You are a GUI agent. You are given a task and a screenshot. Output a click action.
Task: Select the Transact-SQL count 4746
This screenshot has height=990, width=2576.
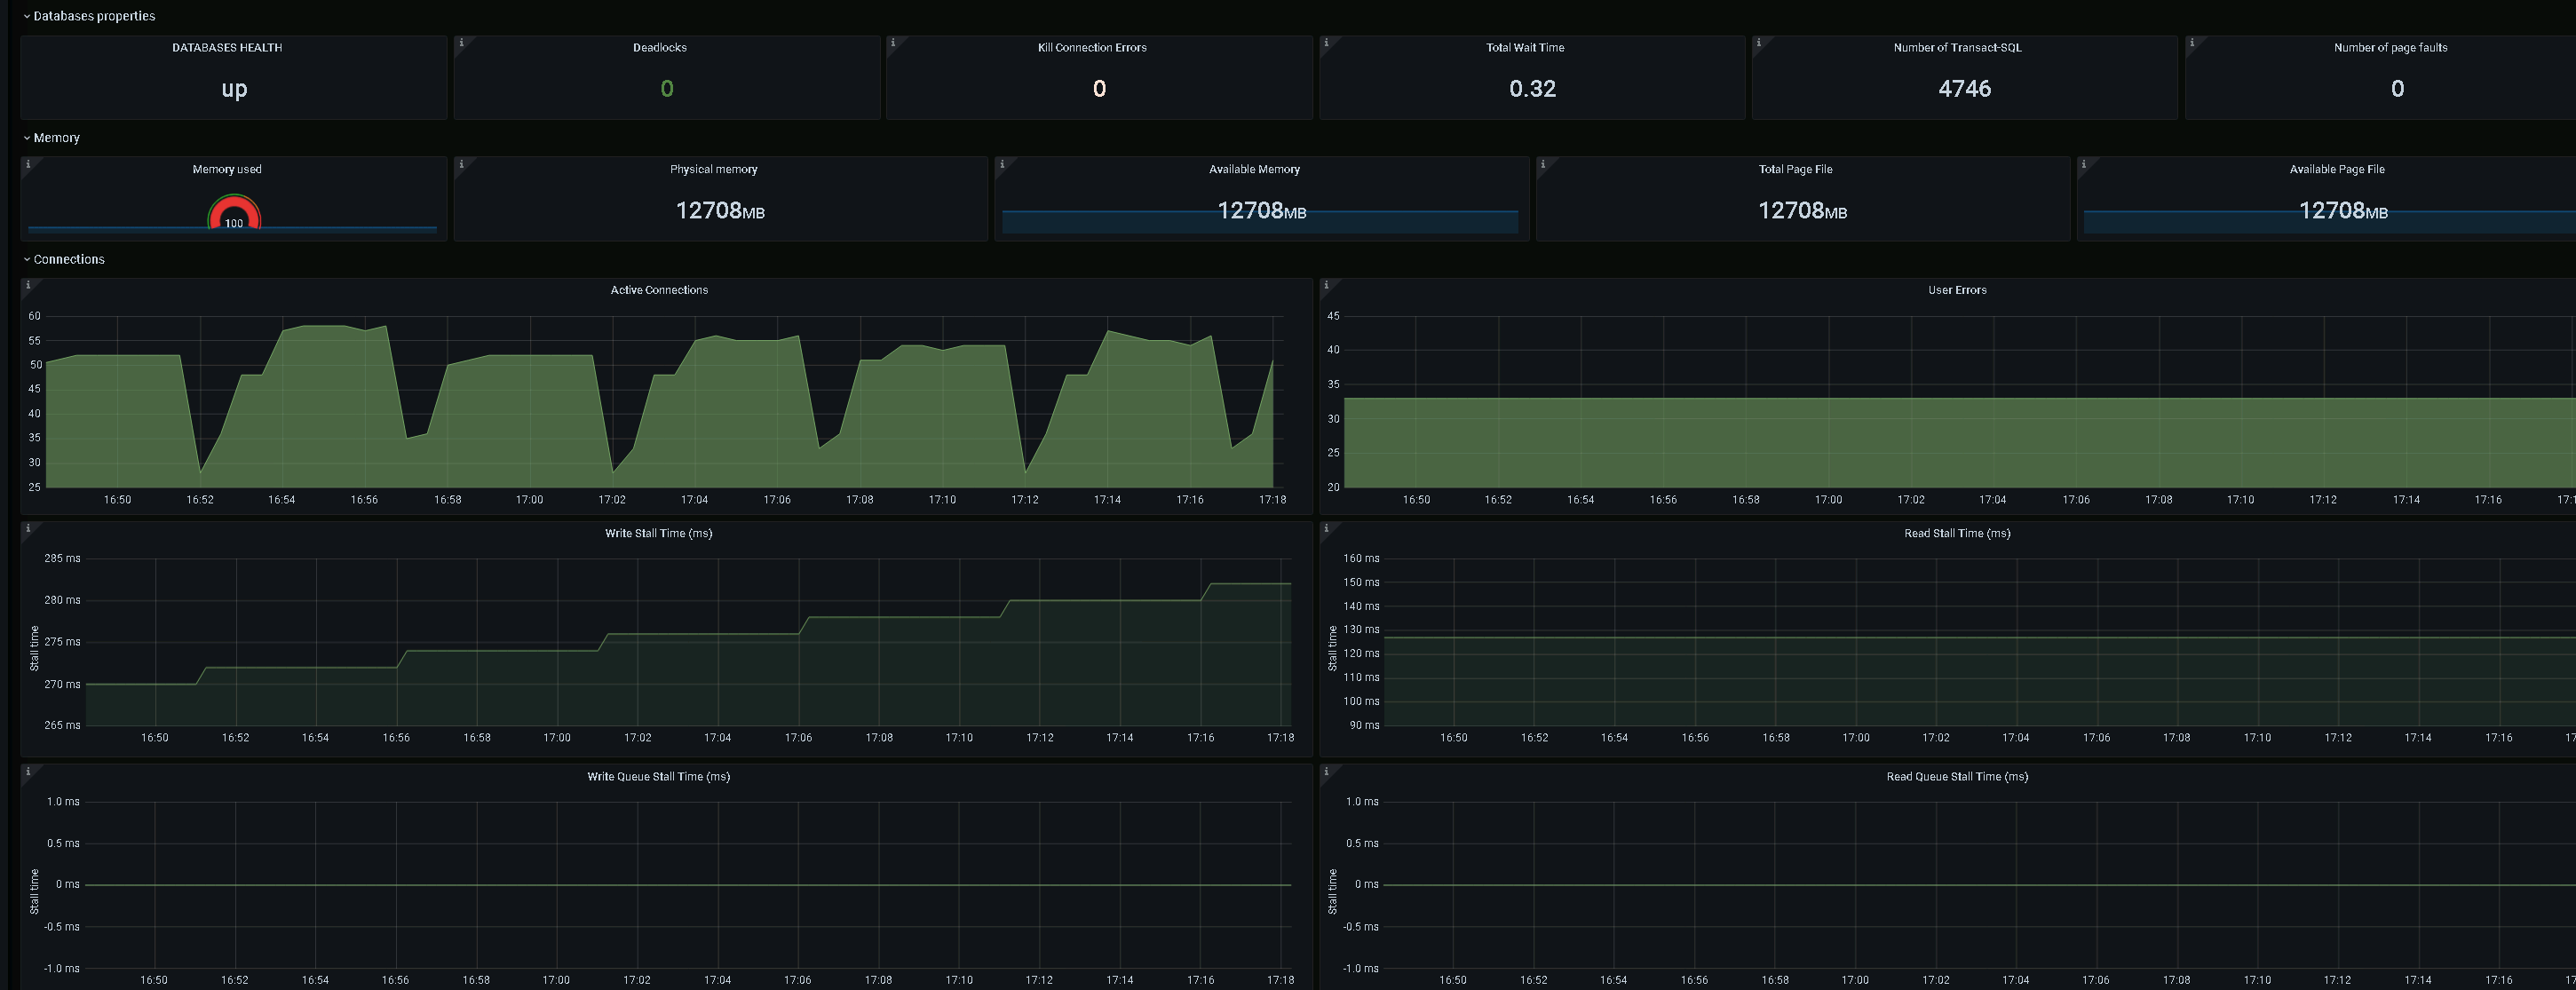(x=1964, y=89)
